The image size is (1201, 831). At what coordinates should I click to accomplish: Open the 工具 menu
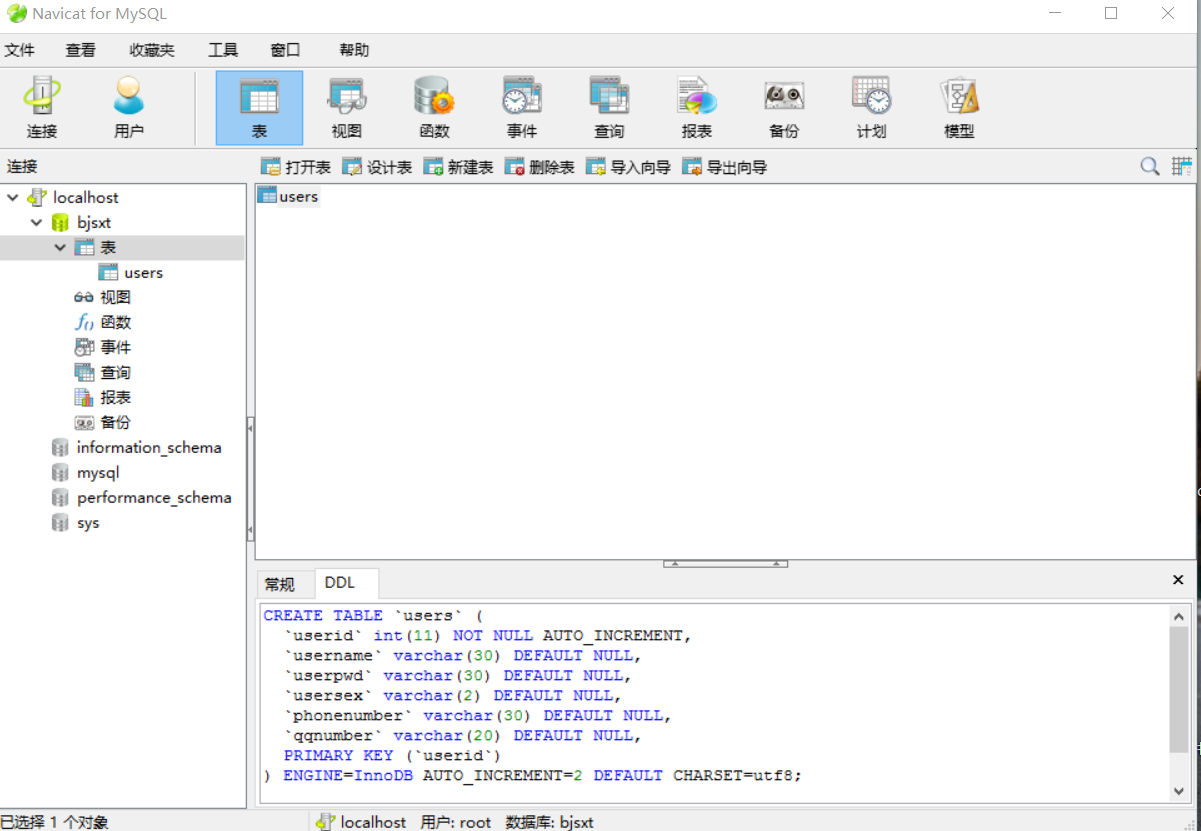click(x=223, y=50)
